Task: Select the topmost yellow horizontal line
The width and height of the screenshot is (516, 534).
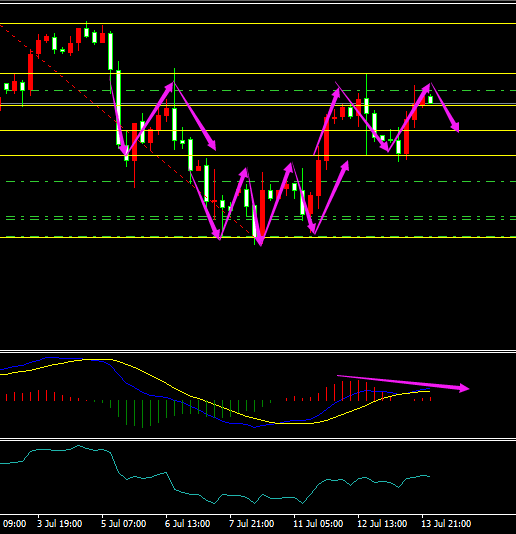Action: point(258,23)
